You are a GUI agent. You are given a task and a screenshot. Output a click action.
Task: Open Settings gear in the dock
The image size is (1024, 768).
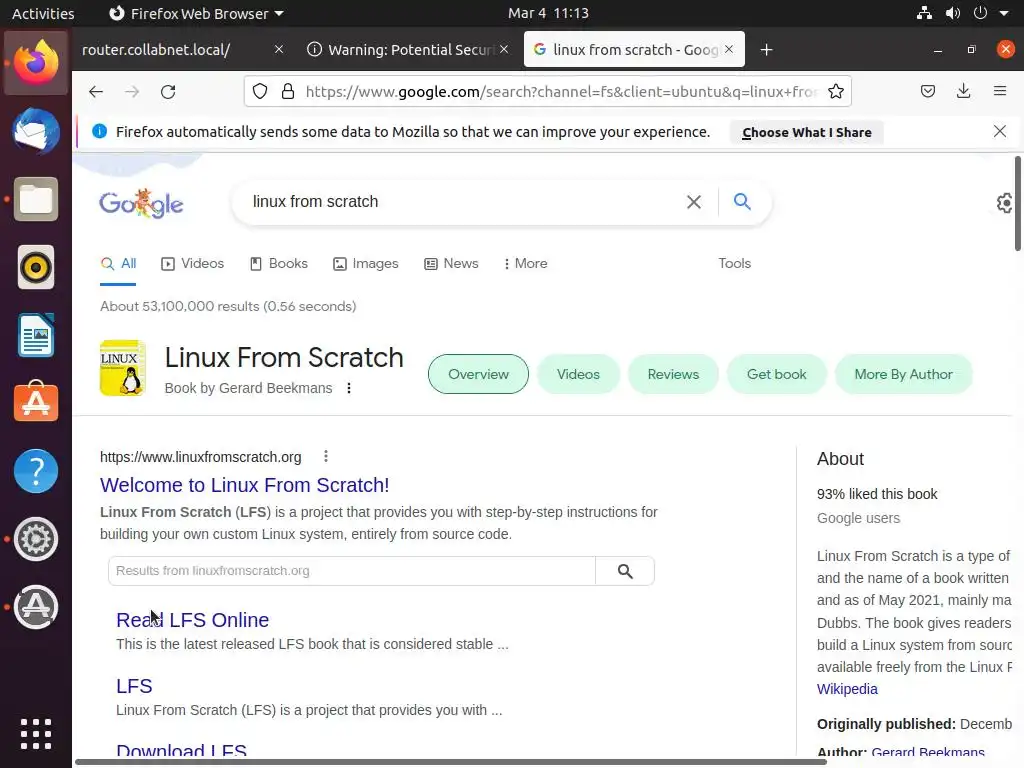coord(36,539)
